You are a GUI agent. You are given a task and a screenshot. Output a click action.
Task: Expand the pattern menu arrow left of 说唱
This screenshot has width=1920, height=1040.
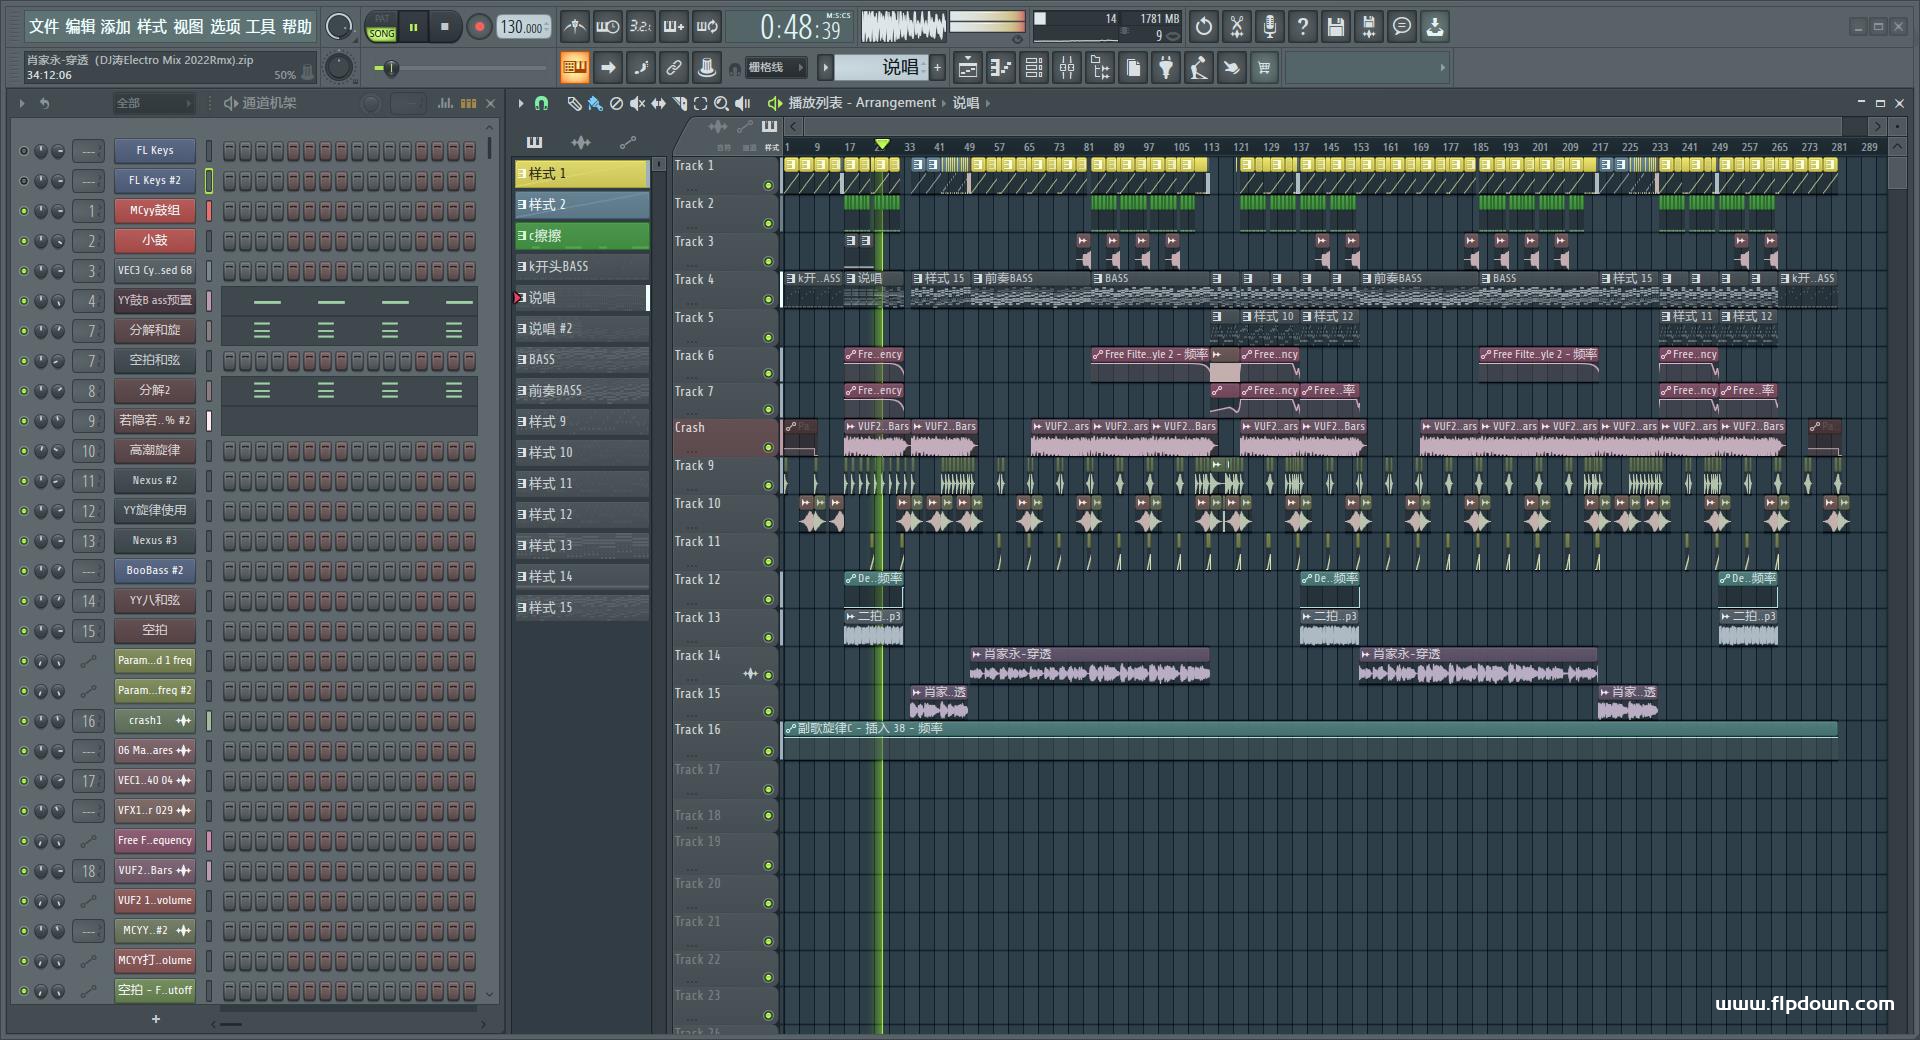[x=825, y=68]
